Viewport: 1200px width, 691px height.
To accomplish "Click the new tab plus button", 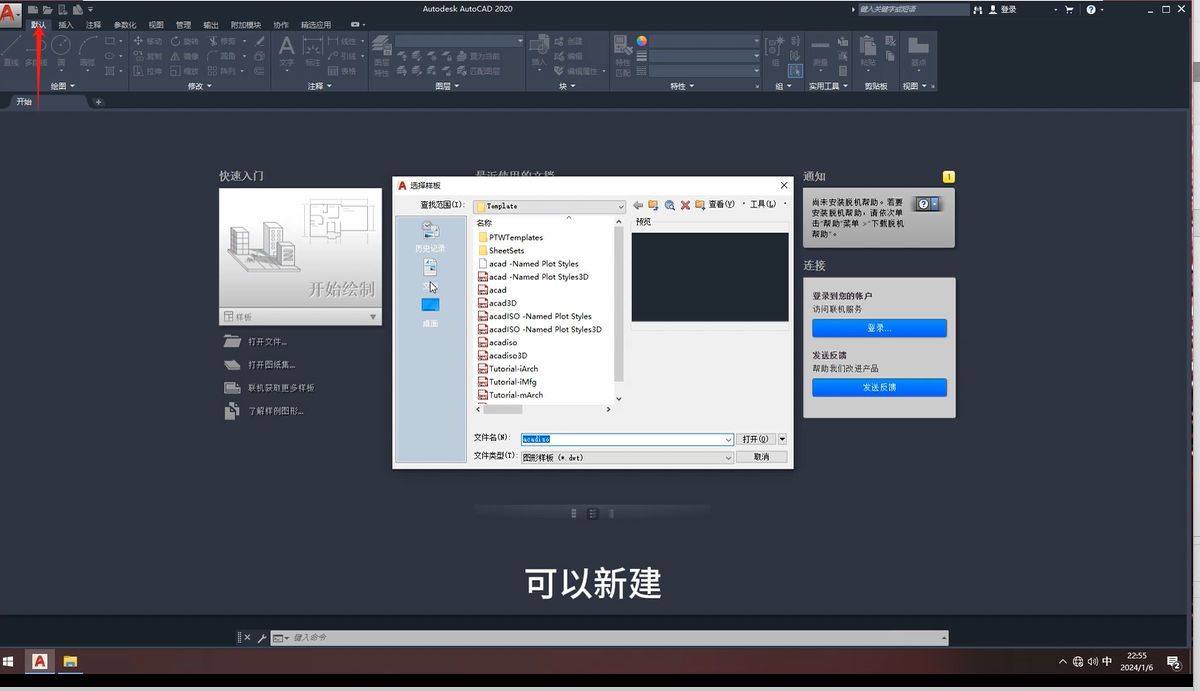I will tap(98, 102).
